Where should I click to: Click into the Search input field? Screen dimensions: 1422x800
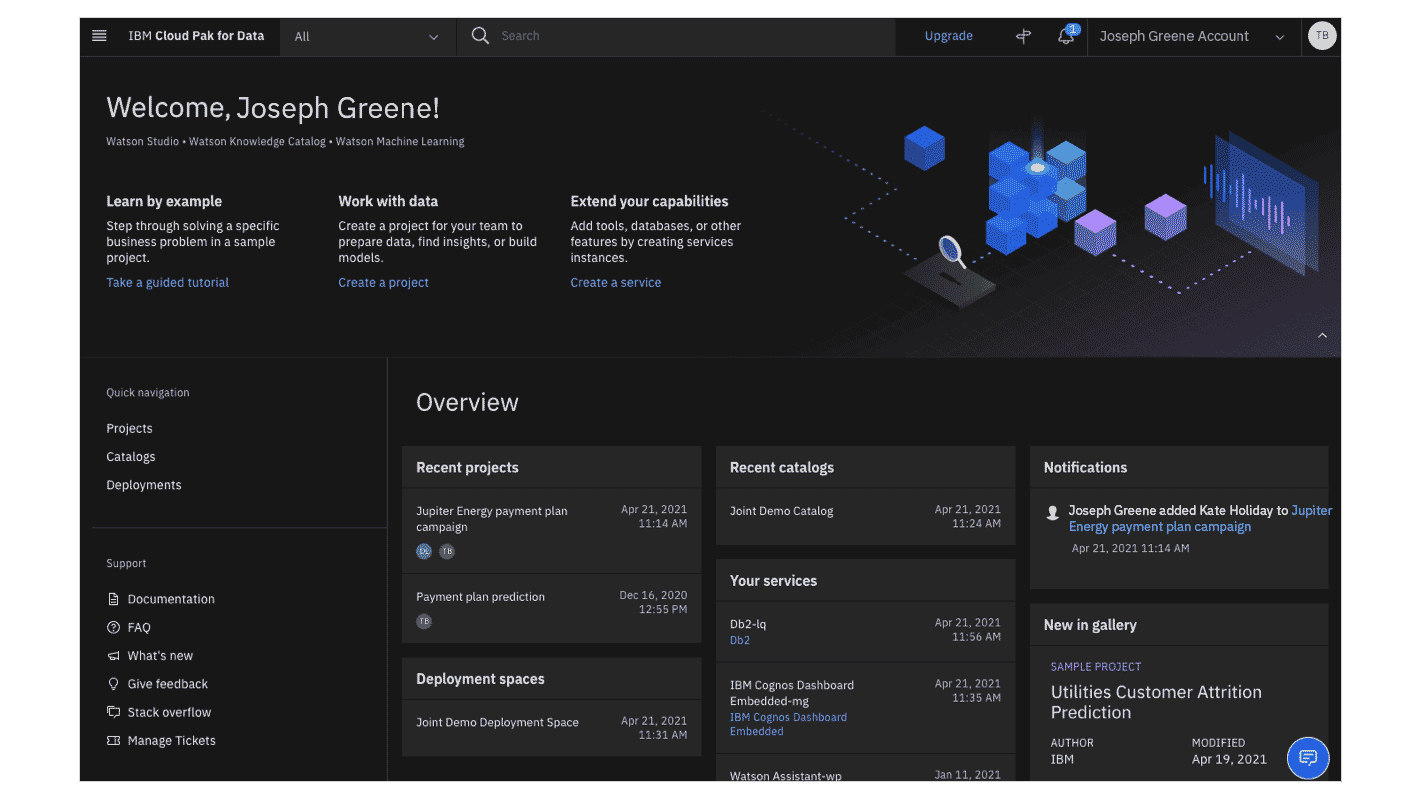pyautogui.click(x=690, y=36)
